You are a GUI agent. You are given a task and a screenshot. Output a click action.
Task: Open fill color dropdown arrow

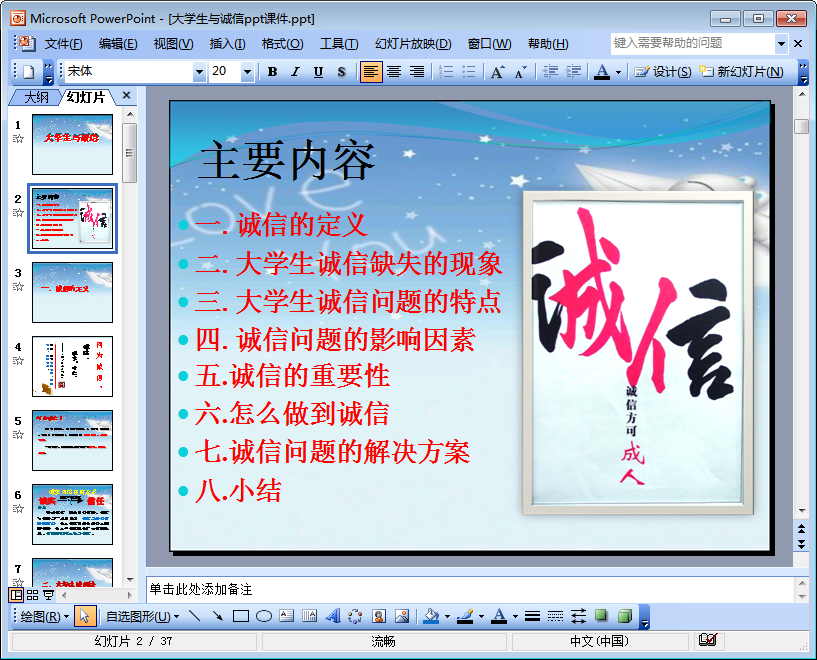448,617
